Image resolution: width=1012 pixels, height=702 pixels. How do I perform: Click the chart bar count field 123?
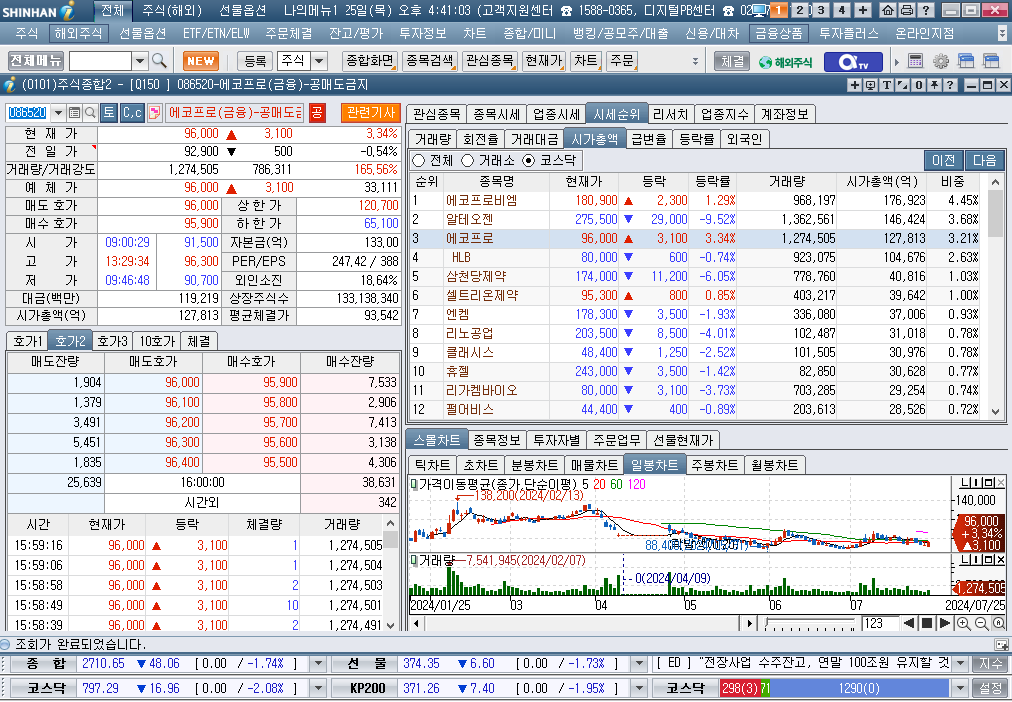point(880,623)
